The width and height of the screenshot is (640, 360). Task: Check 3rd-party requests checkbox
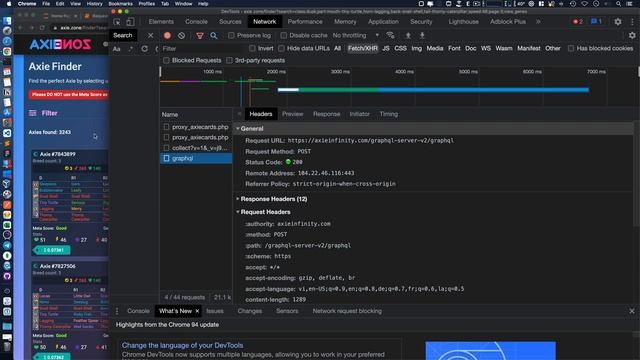(x=229, y=60)
